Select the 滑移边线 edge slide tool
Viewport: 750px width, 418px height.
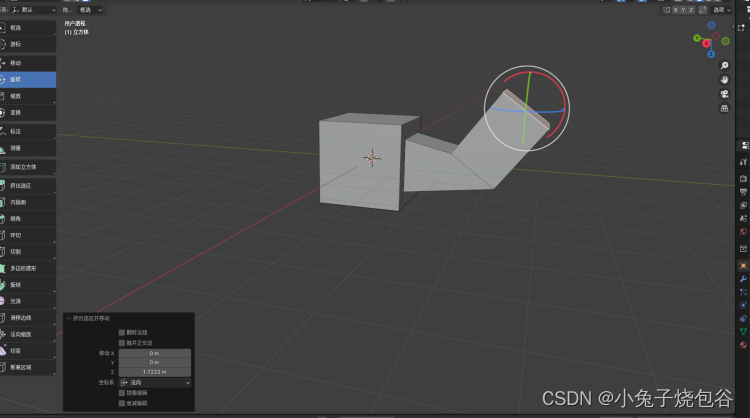pyautogui.click(x=28, y=318)
